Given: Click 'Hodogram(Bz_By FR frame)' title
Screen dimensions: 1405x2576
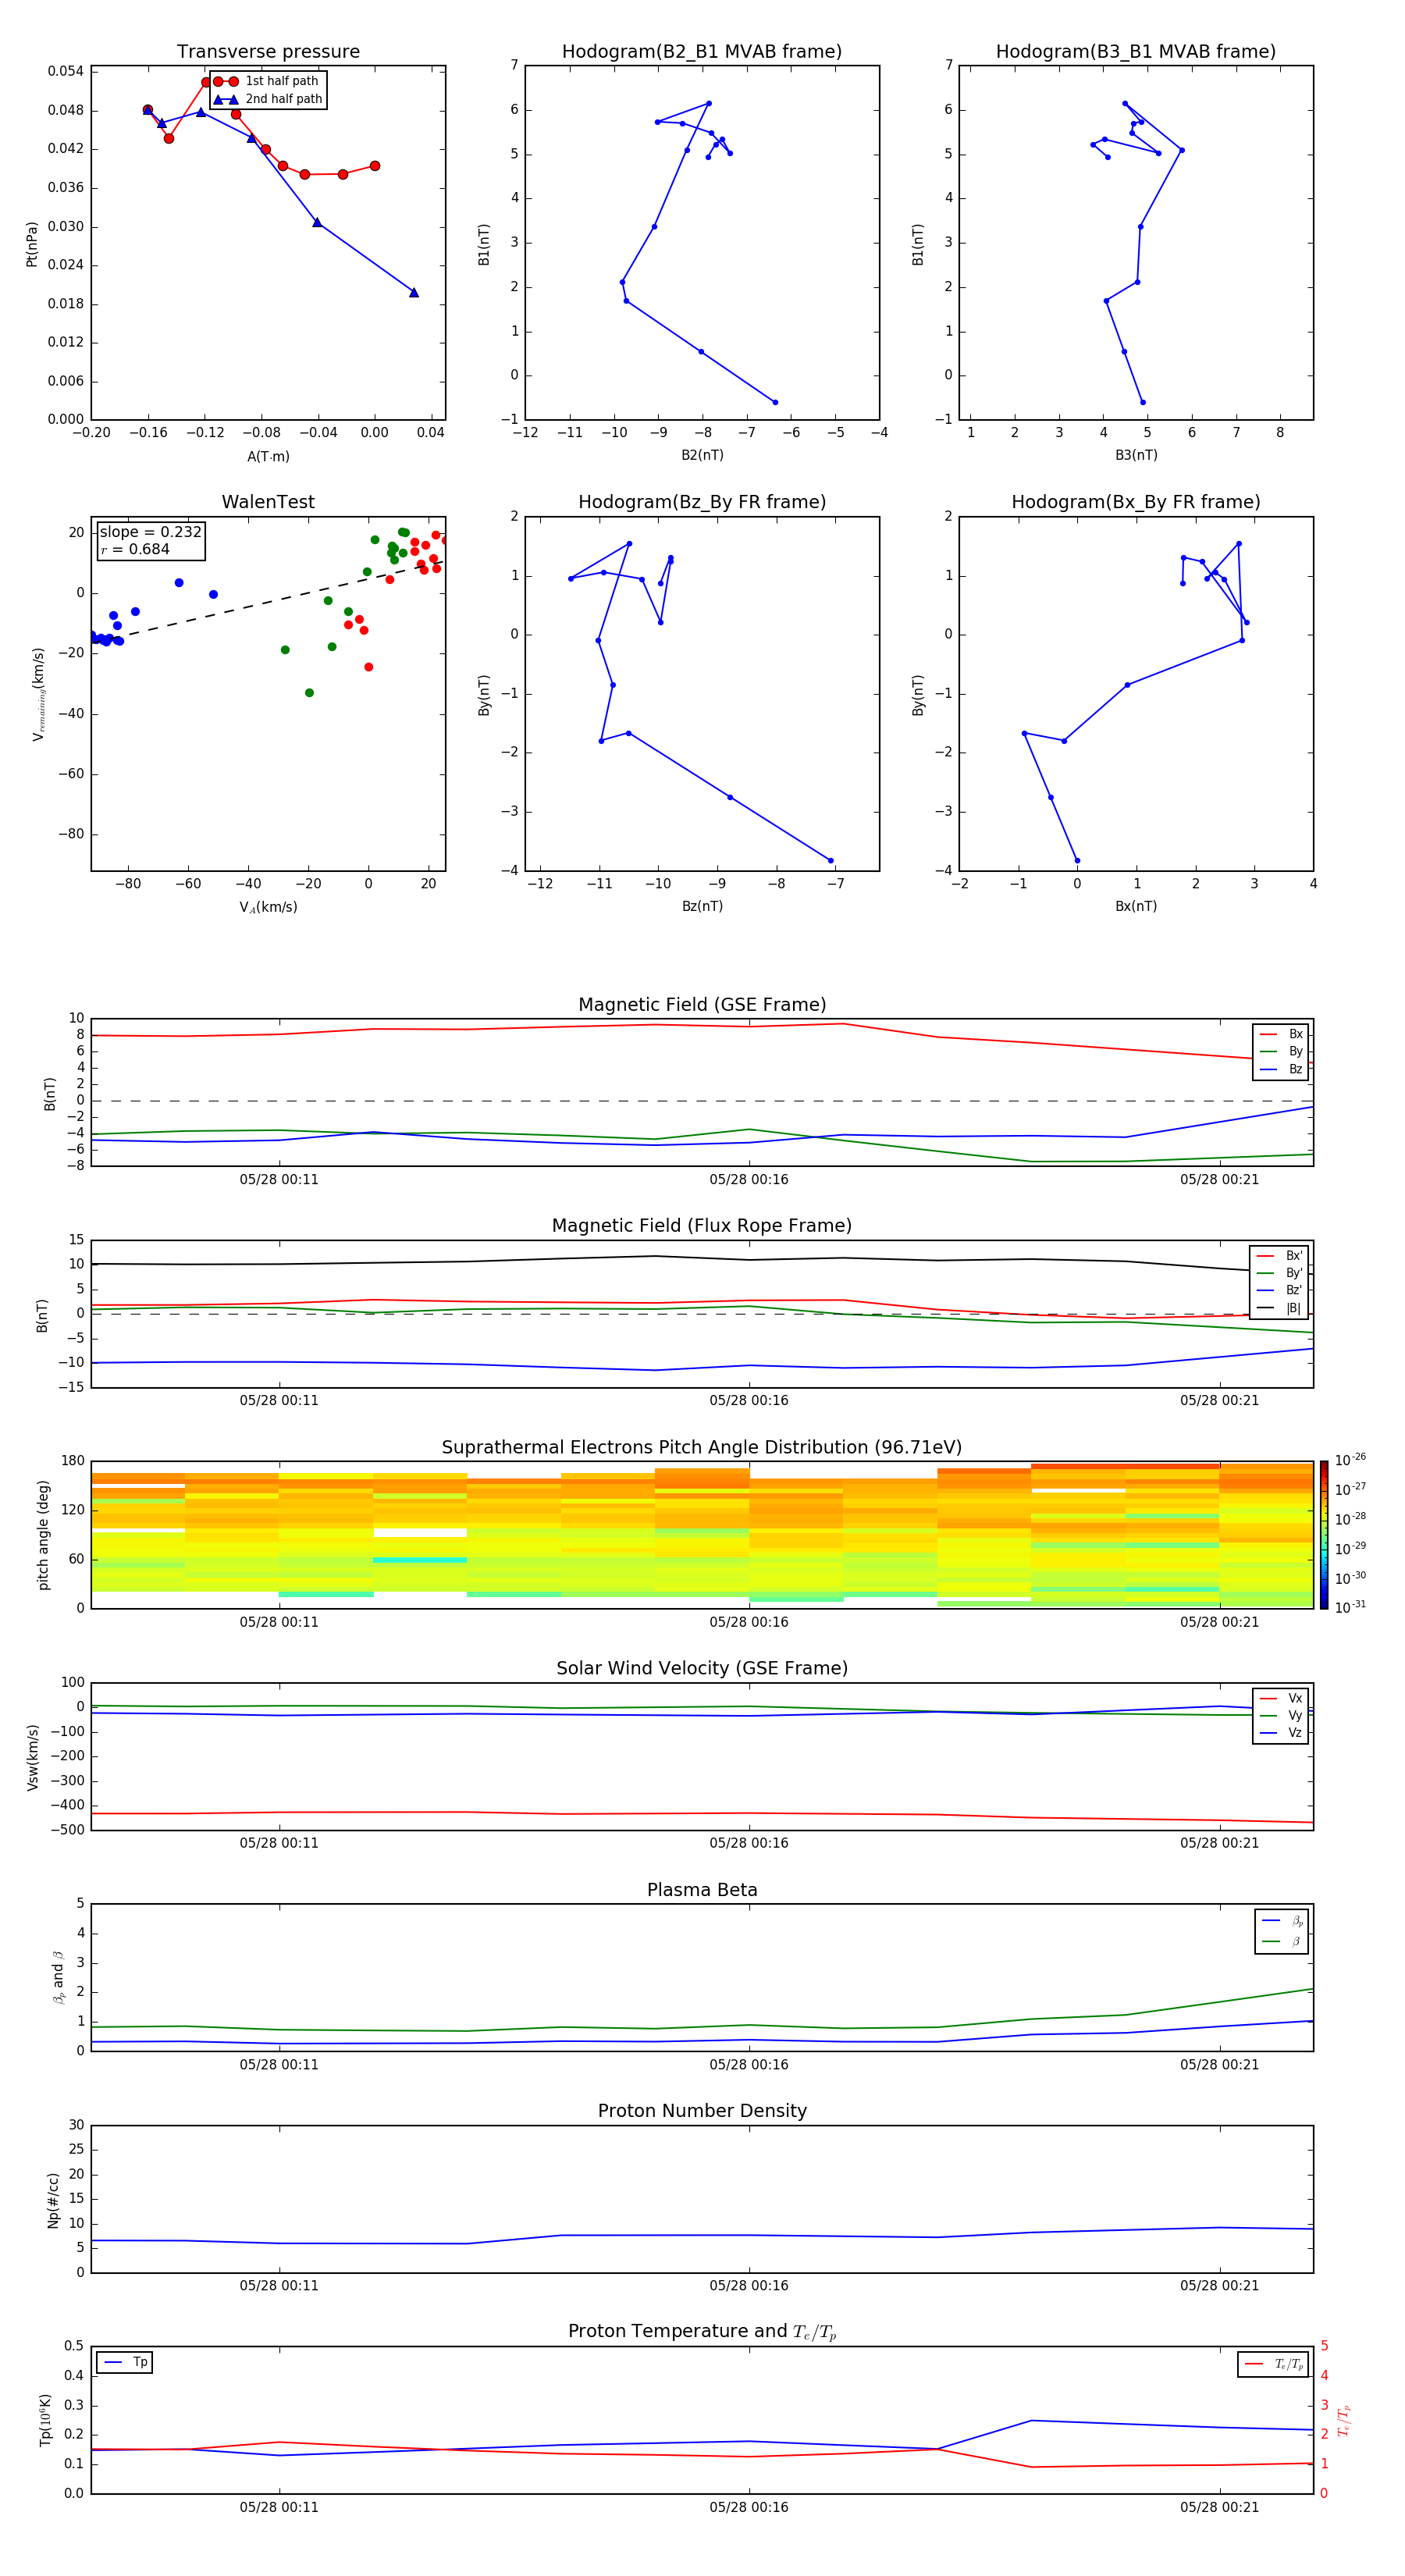Looking at the screenshot, I should [702, 502].
